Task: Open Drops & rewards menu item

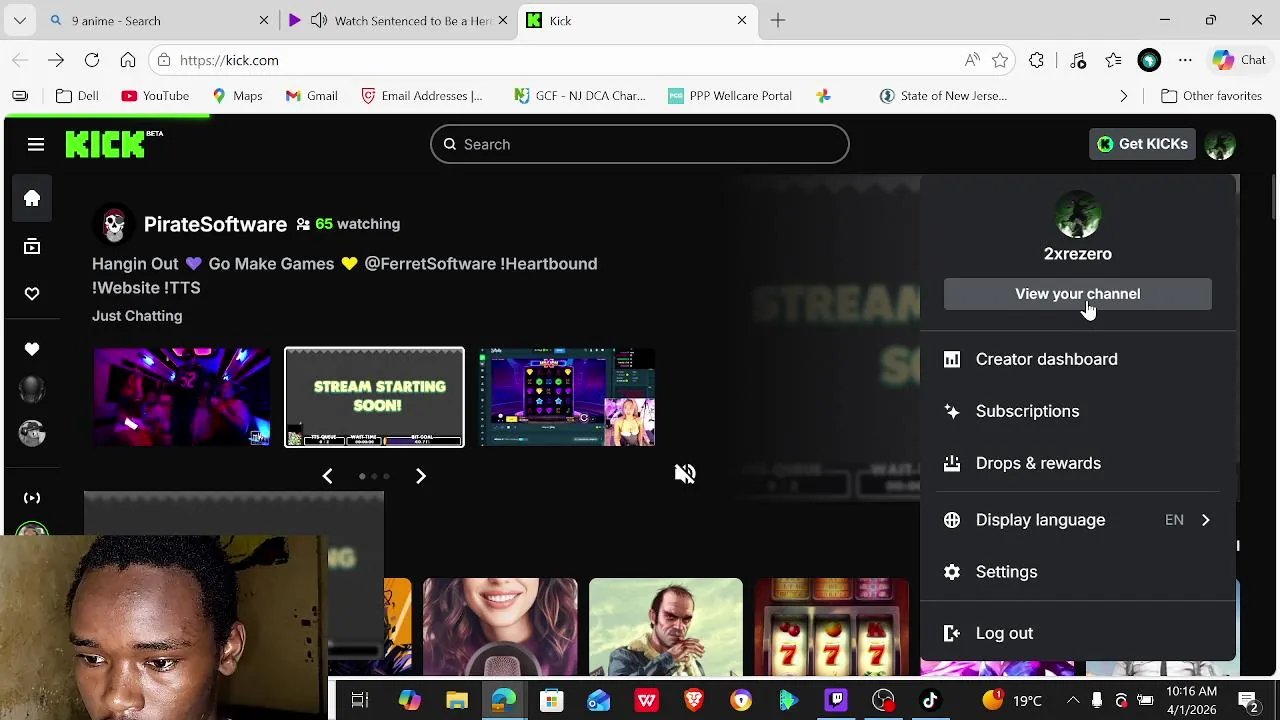Action: click(x=1077, y=463)
